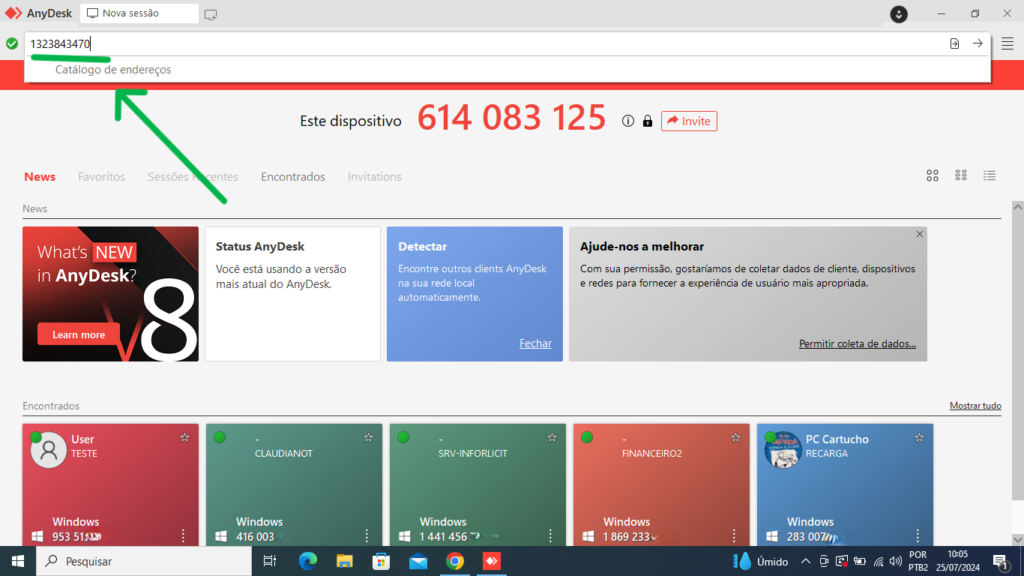
Task: Open Google Chrome from the taskbar
Action: 455,561
